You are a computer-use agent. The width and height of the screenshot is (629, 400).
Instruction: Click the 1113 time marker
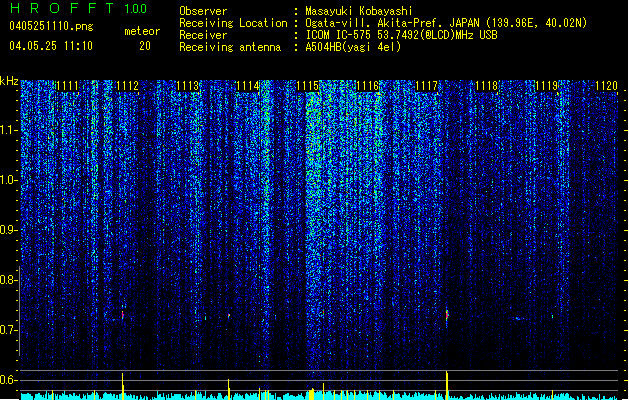188,86
